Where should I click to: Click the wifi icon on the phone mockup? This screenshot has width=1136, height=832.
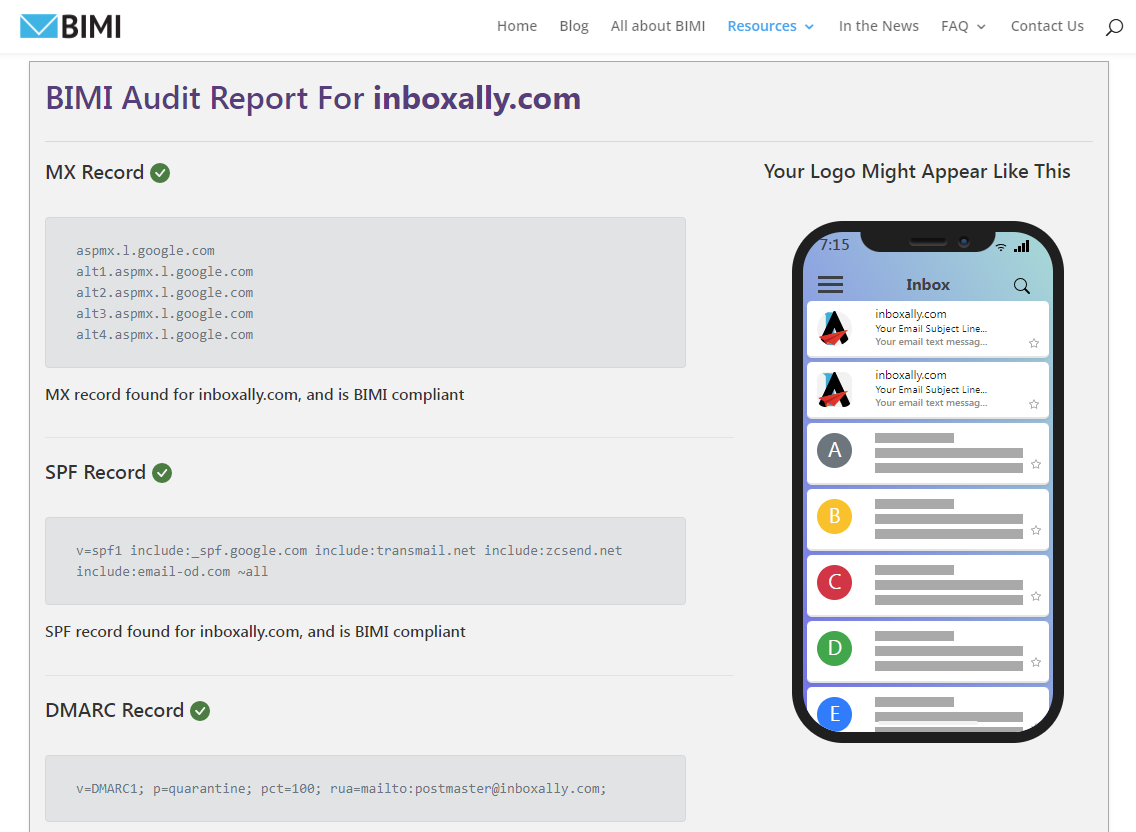1001,245
